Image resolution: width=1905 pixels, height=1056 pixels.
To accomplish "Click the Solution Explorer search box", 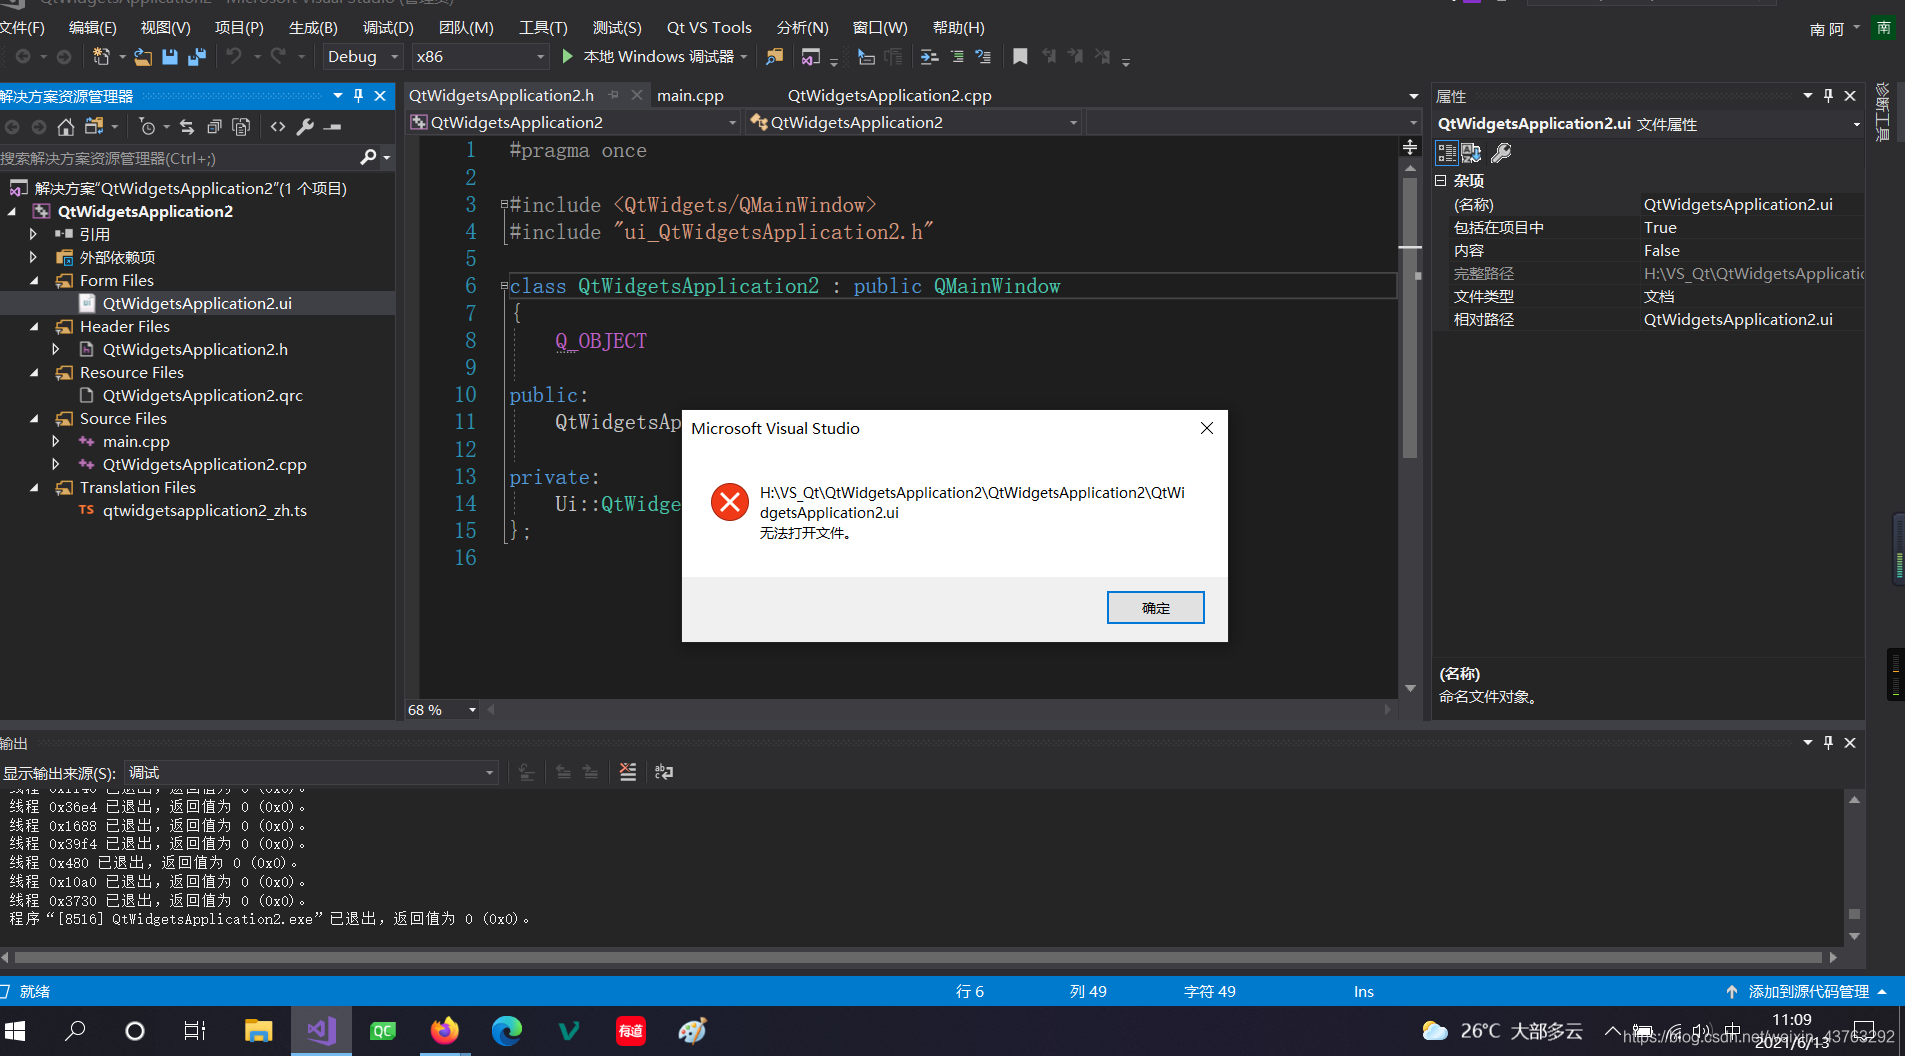I will coord(180,158).
